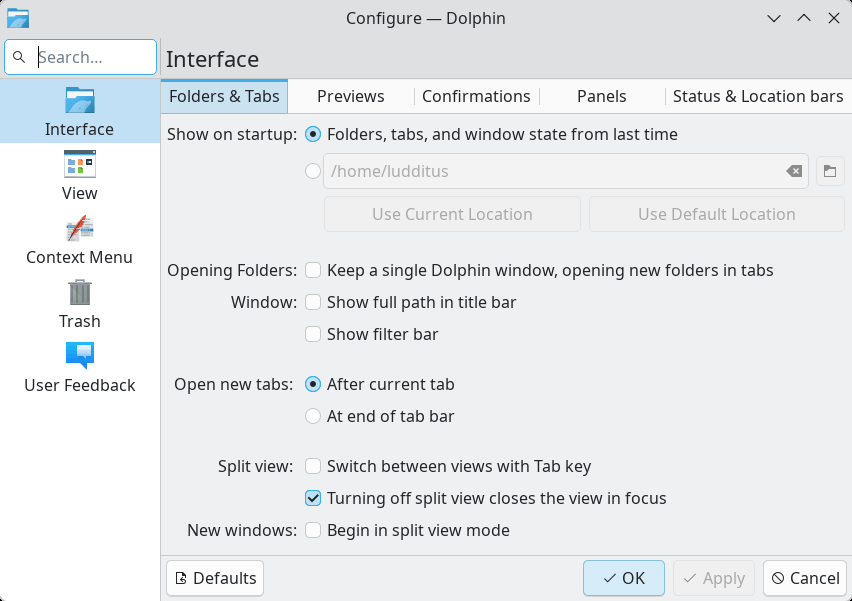Select the Context Menu category icon
The width and height of the screenshot is (852, 601).
[80, 229]
